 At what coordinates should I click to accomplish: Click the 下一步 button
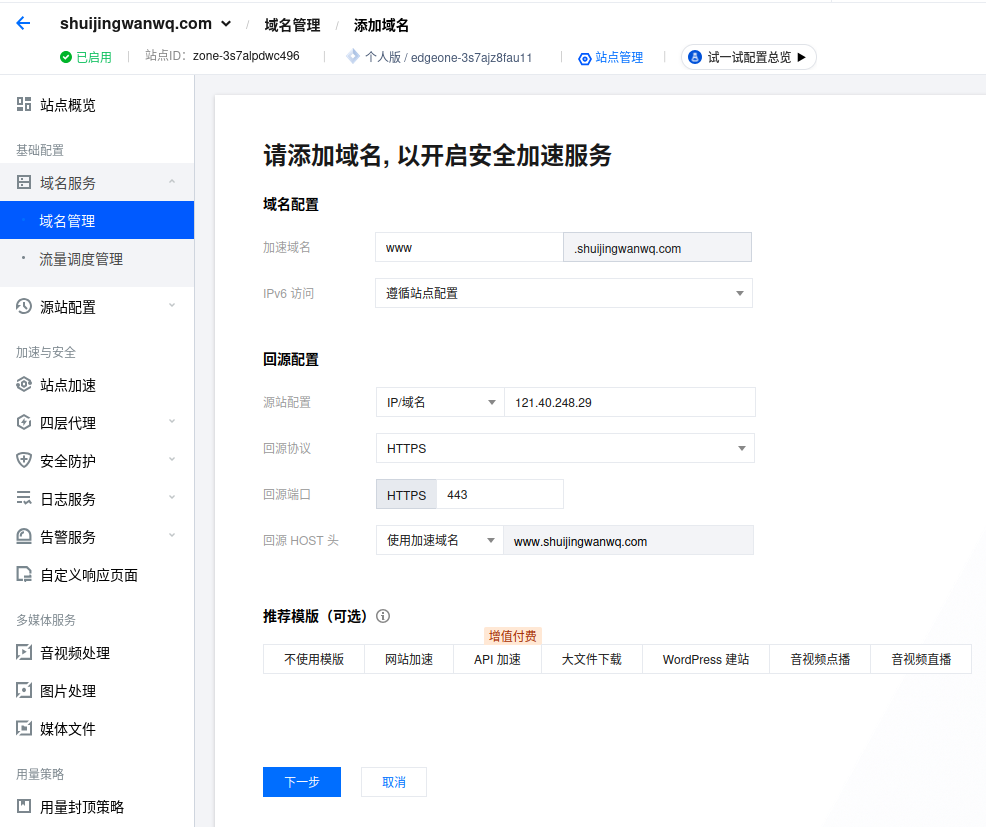(x=302, y=782)
